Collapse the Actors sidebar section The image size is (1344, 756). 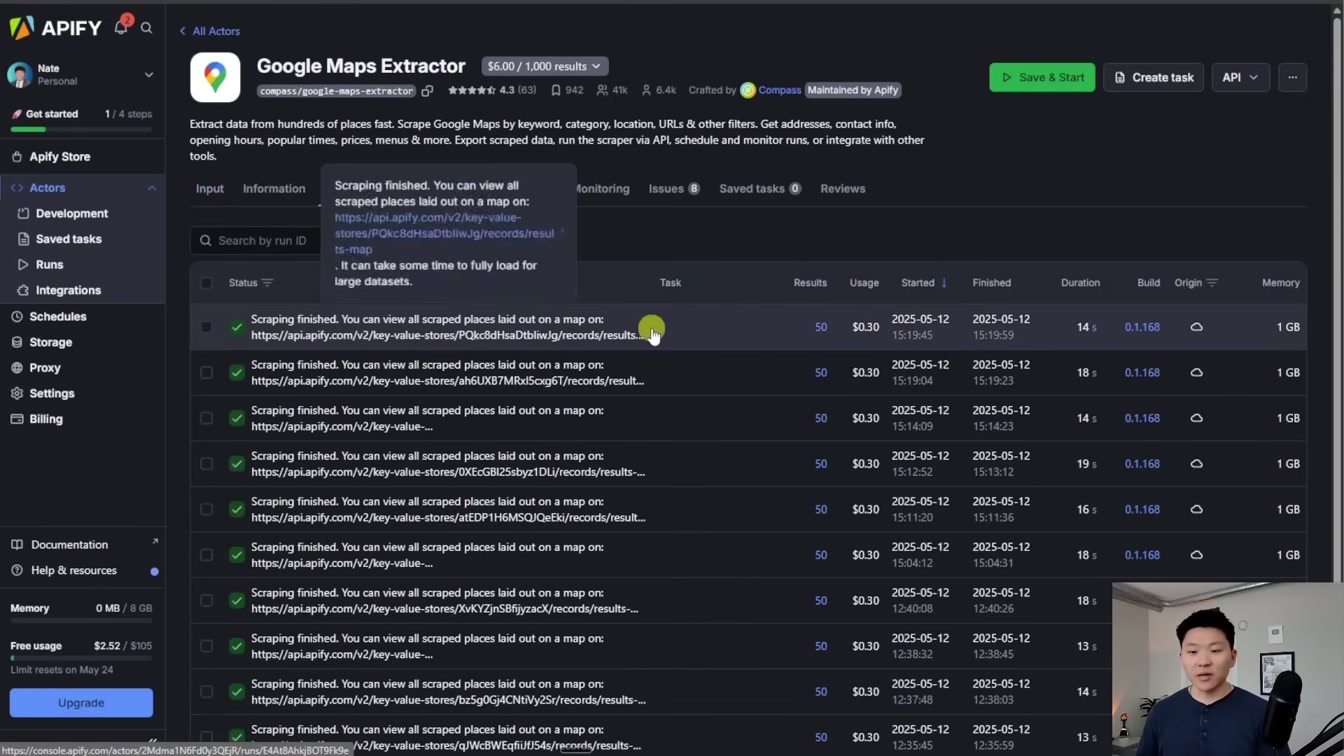point(152,188)
